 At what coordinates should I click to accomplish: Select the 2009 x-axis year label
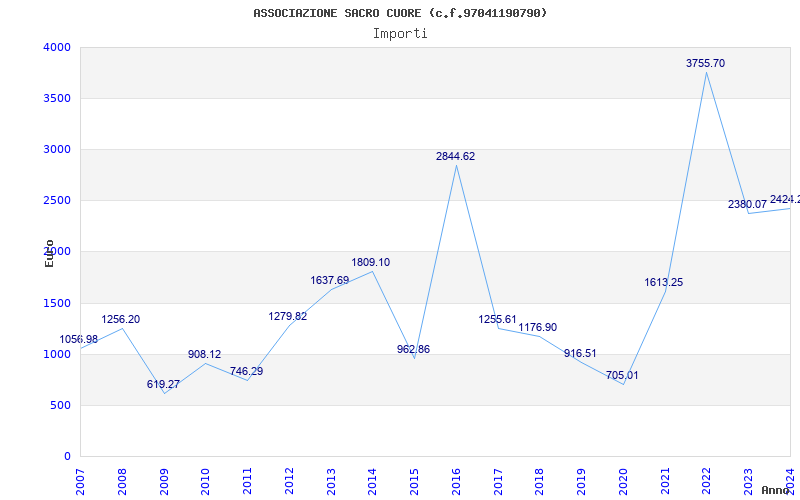pos(163,482)
